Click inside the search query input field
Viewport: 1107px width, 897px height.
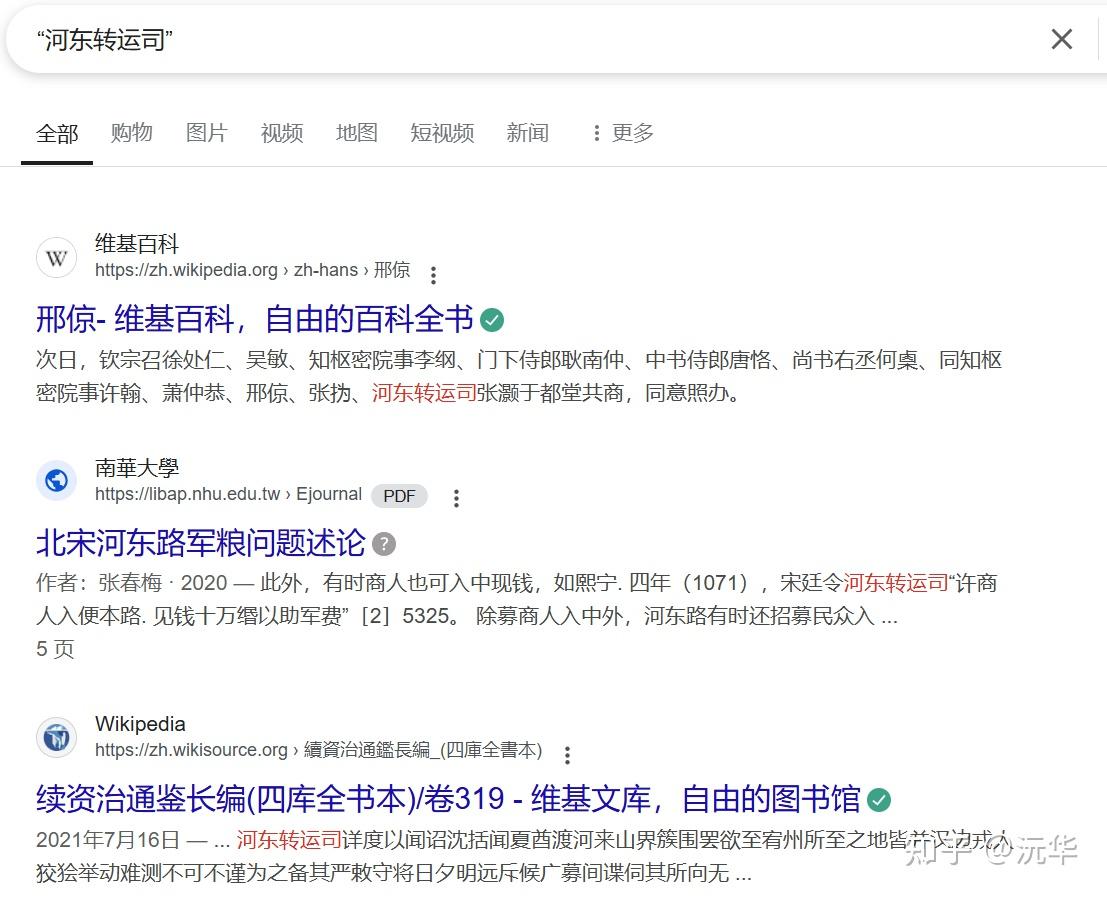click(x=400, y=39)
